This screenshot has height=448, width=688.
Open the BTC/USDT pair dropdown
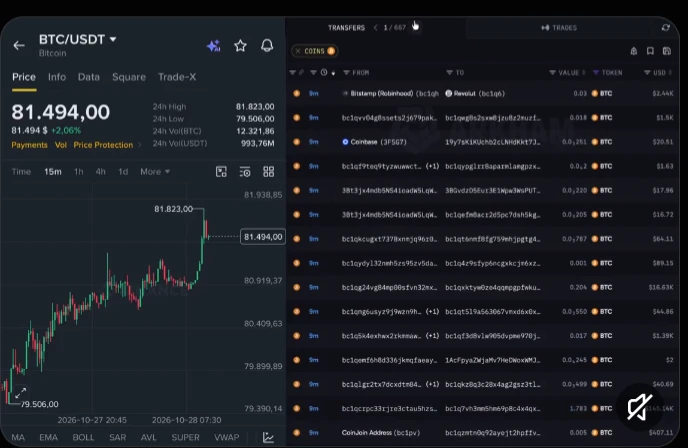[77, 39]
